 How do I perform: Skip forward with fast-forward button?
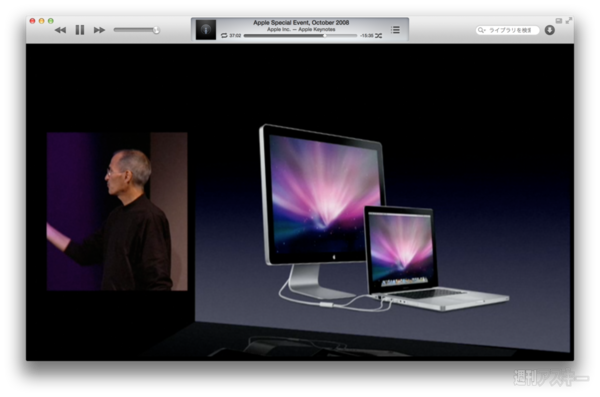coord(99,30)
